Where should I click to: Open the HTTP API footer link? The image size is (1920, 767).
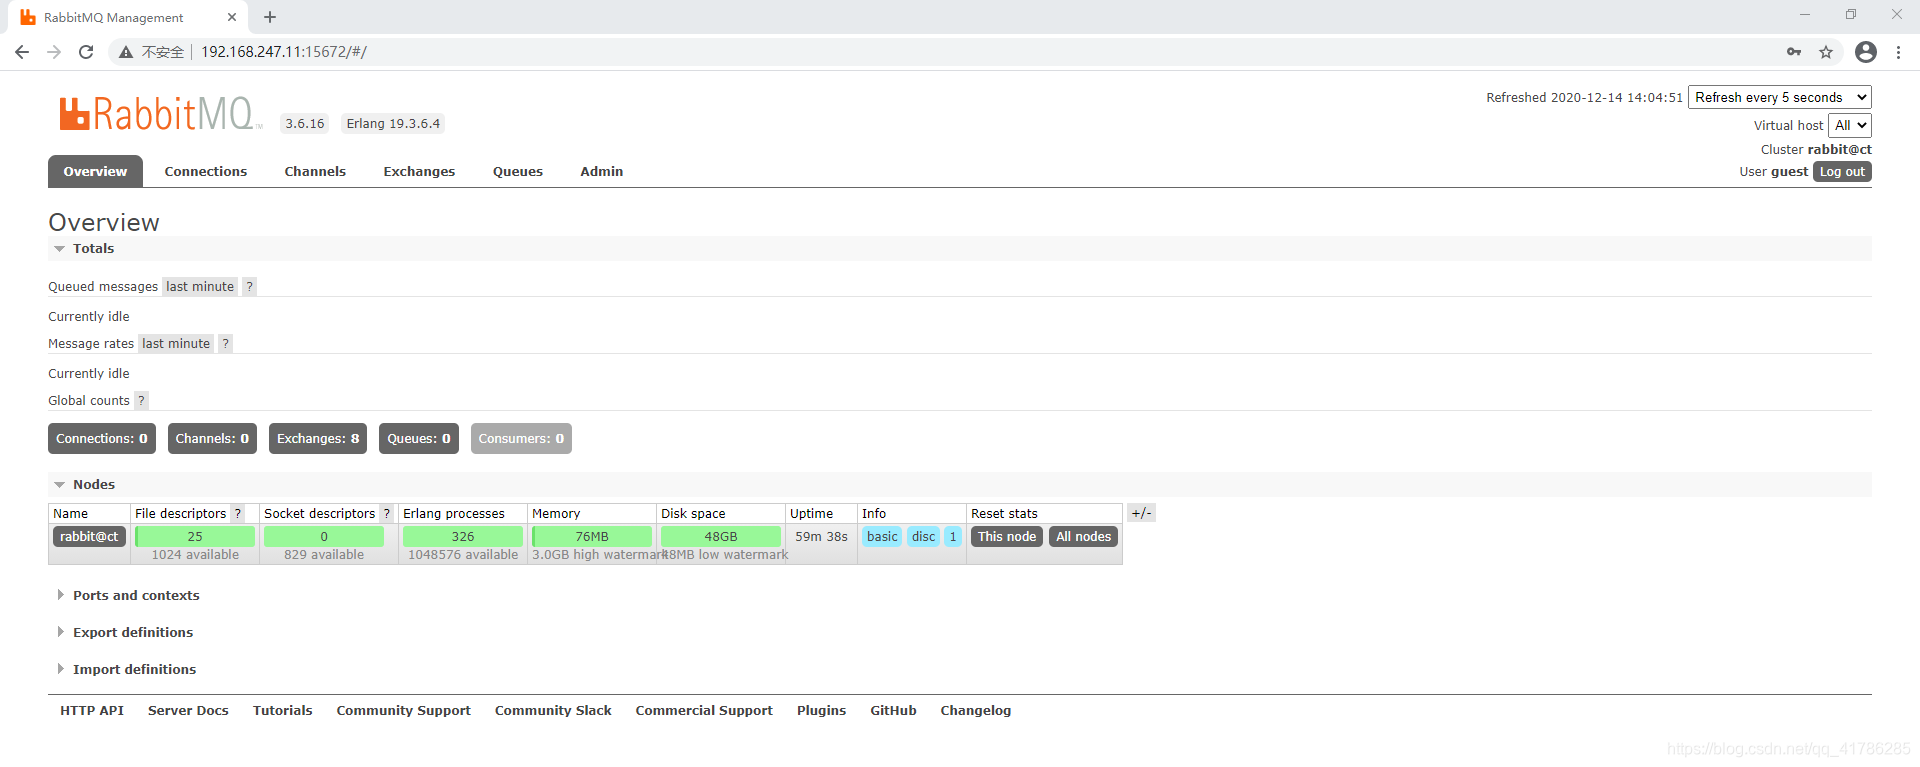pyautogui.click(x=92, y=711)
